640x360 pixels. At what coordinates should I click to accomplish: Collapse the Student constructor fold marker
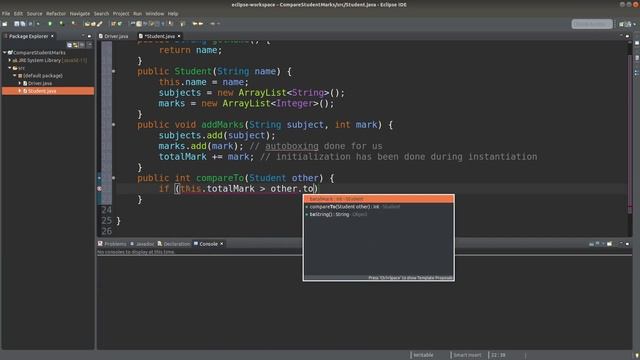click(113, 71)
